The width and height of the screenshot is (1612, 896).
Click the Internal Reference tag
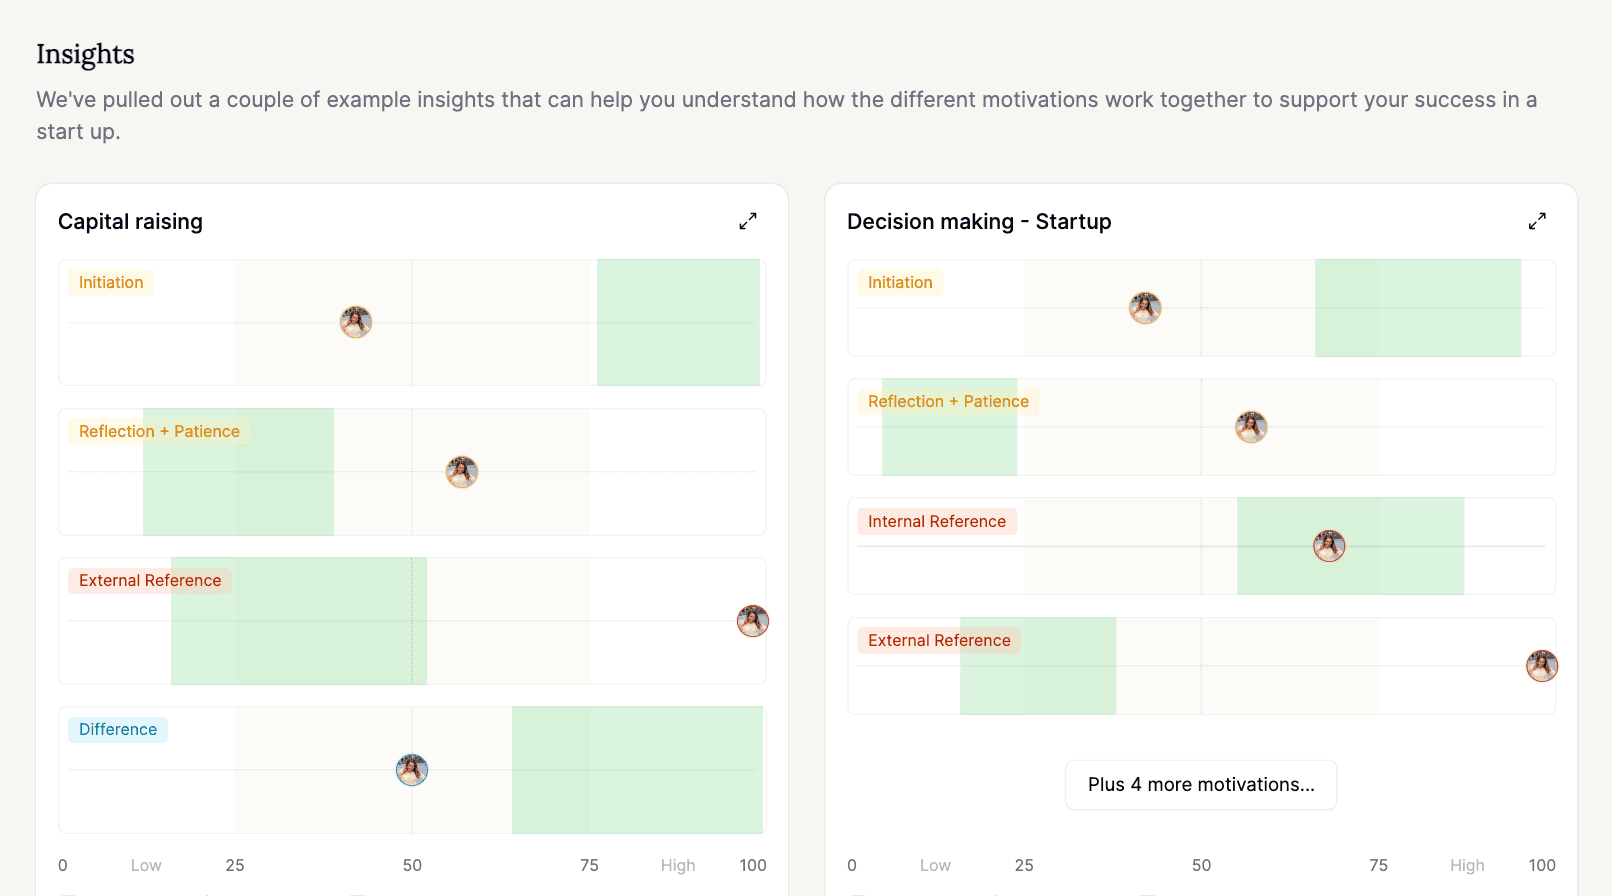pyautogui.click(x=937, y=522)
